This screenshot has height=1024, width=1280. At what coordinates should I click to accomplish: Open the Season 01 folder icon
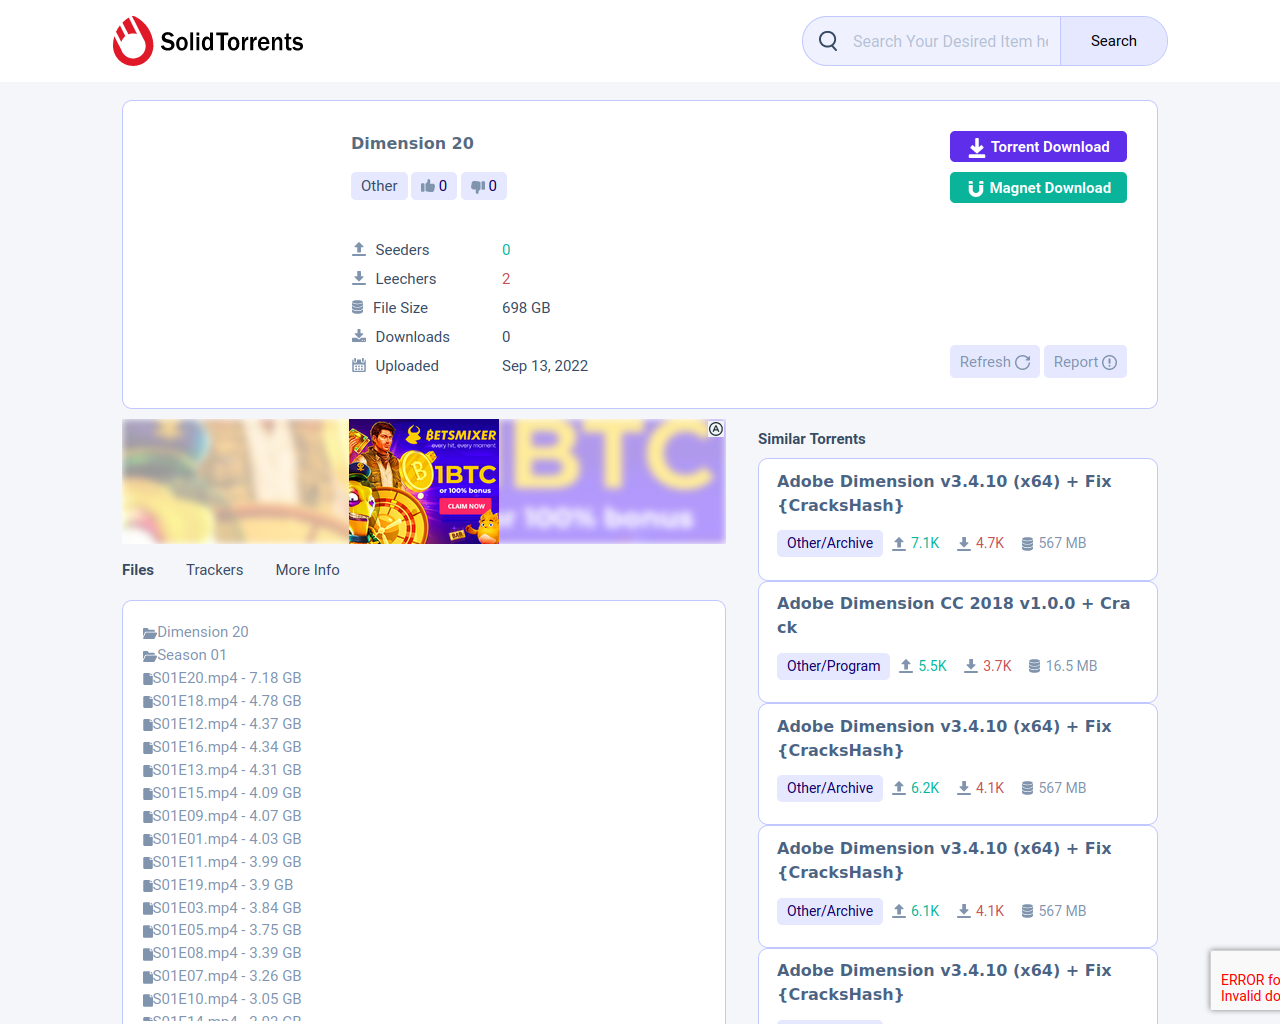(x=149, y=656)
